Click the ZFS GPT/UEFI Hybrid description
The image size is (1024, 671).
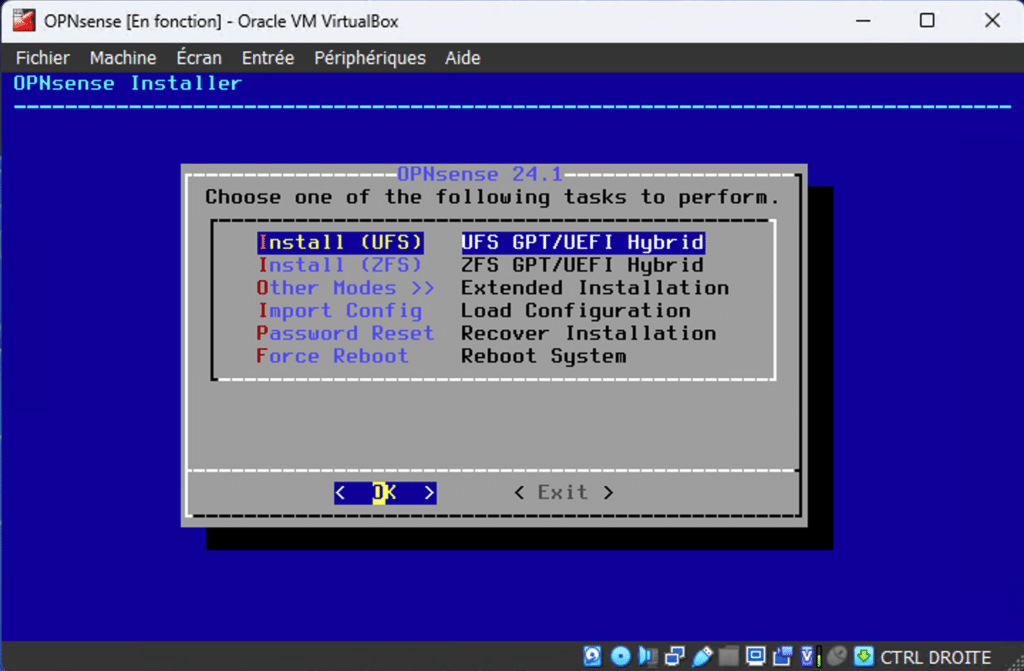tap(583, 265)
